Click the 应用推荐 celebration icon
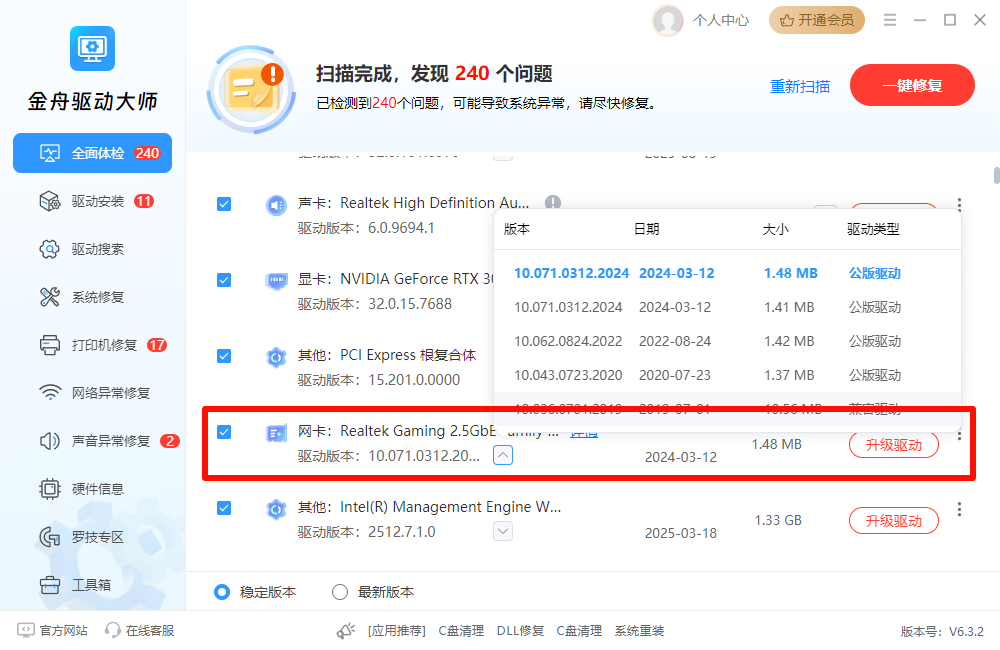This screenshot has height=650, width=1000. (346, 631)
